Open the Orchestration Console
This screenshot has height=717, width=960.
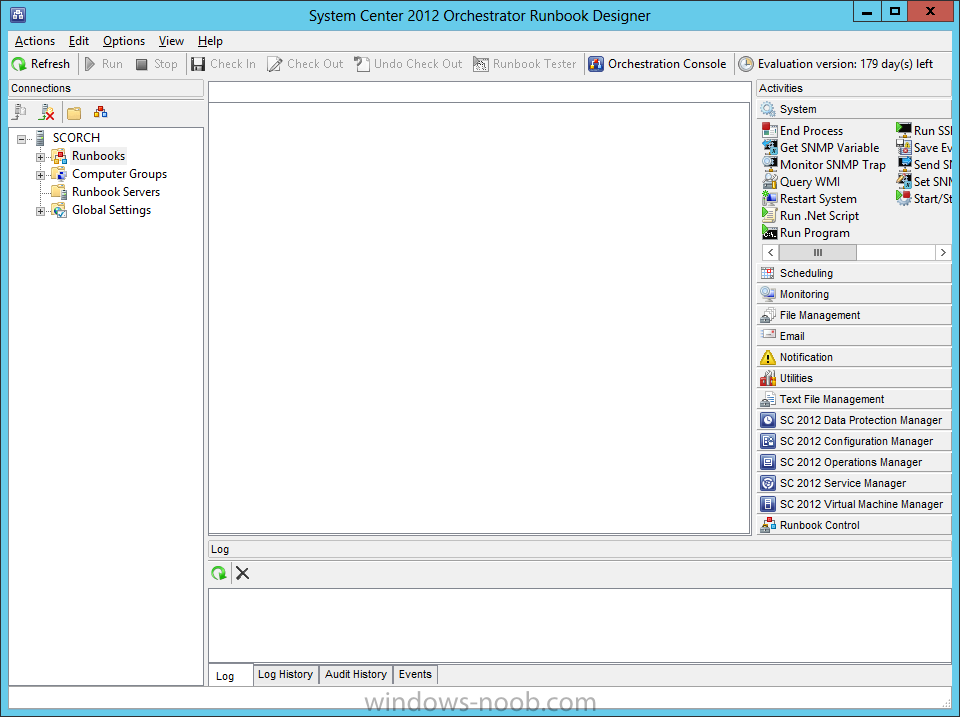tap(658, 64)
